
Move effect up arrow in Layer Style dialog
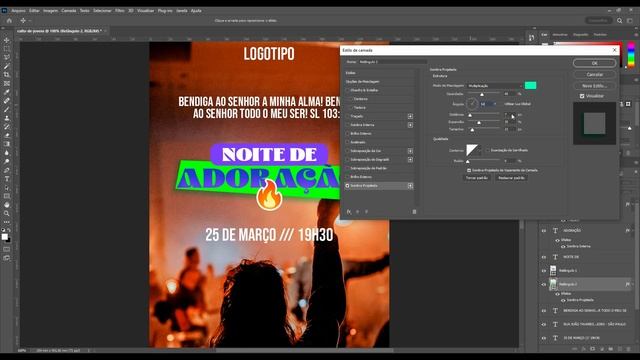358,211
